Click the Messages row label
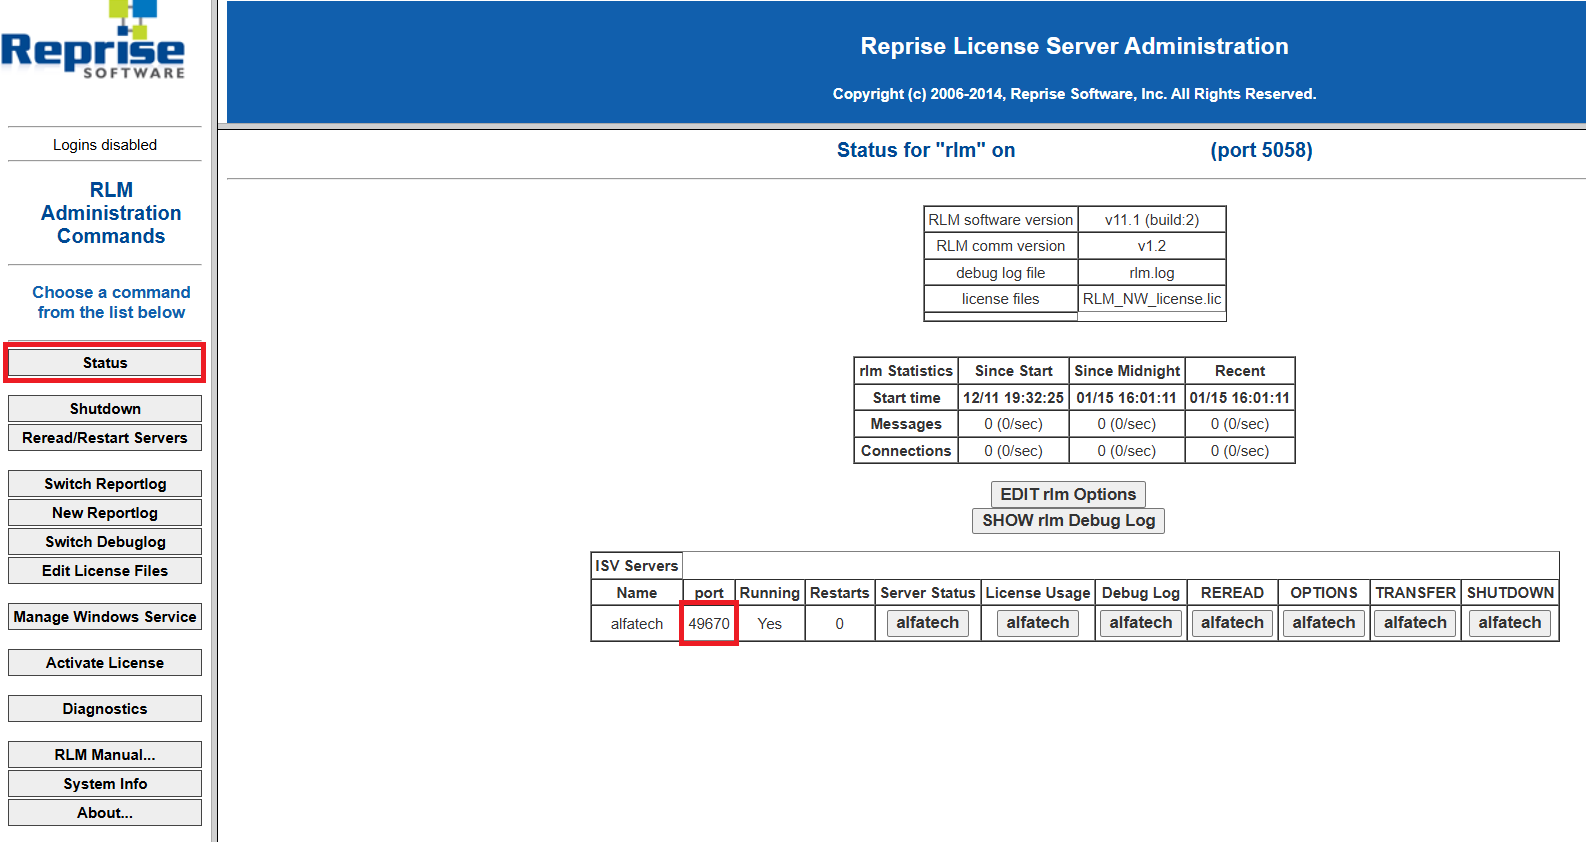 906,424
